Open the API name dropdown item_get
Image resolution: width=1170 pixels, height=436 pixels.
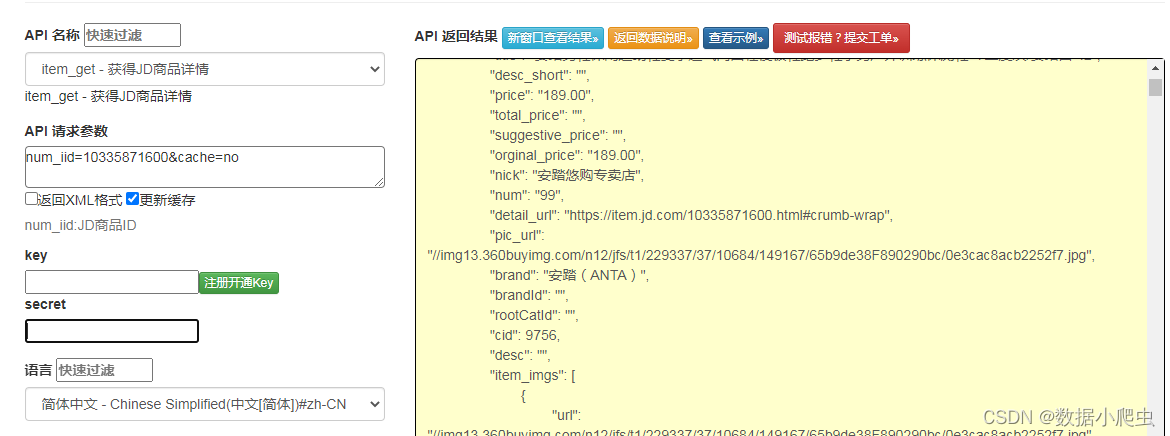tap(205, 69)
